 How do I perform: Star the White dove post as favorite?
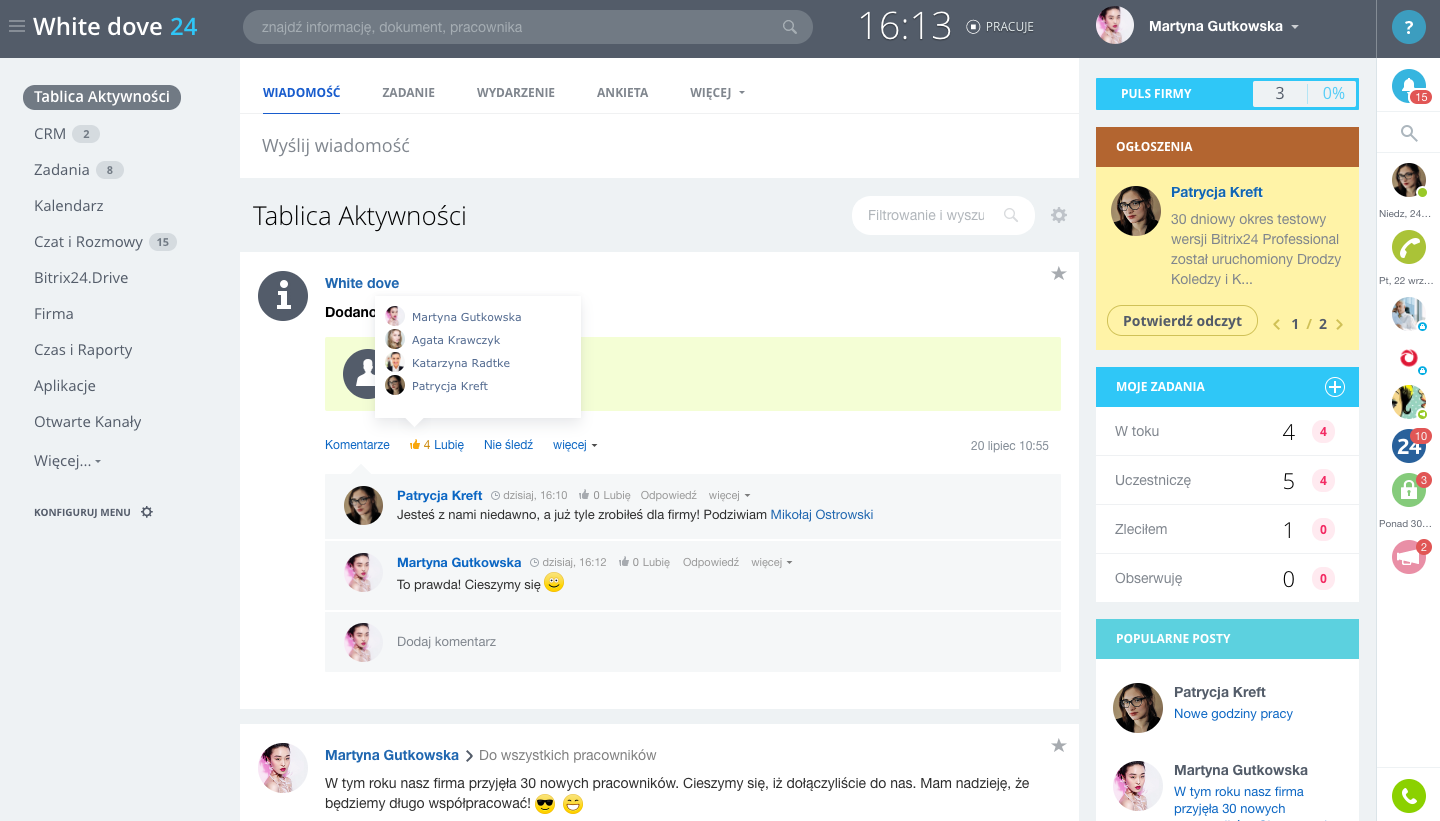[1059, 274]
